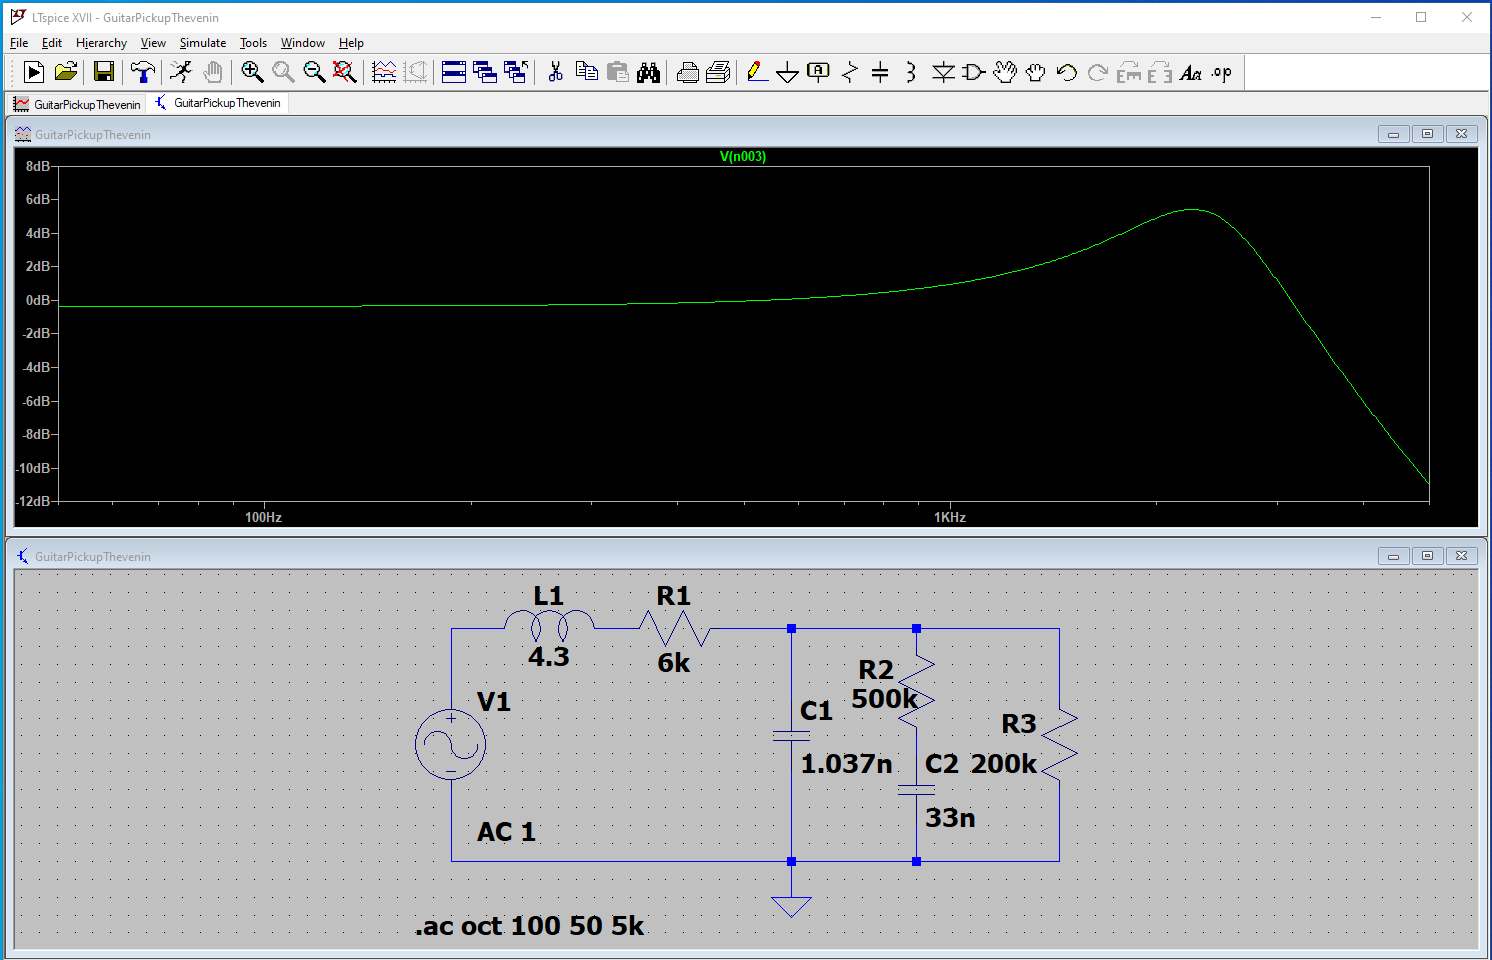
Task: Click the Undo arrow icon
Action: (1066, 72)
